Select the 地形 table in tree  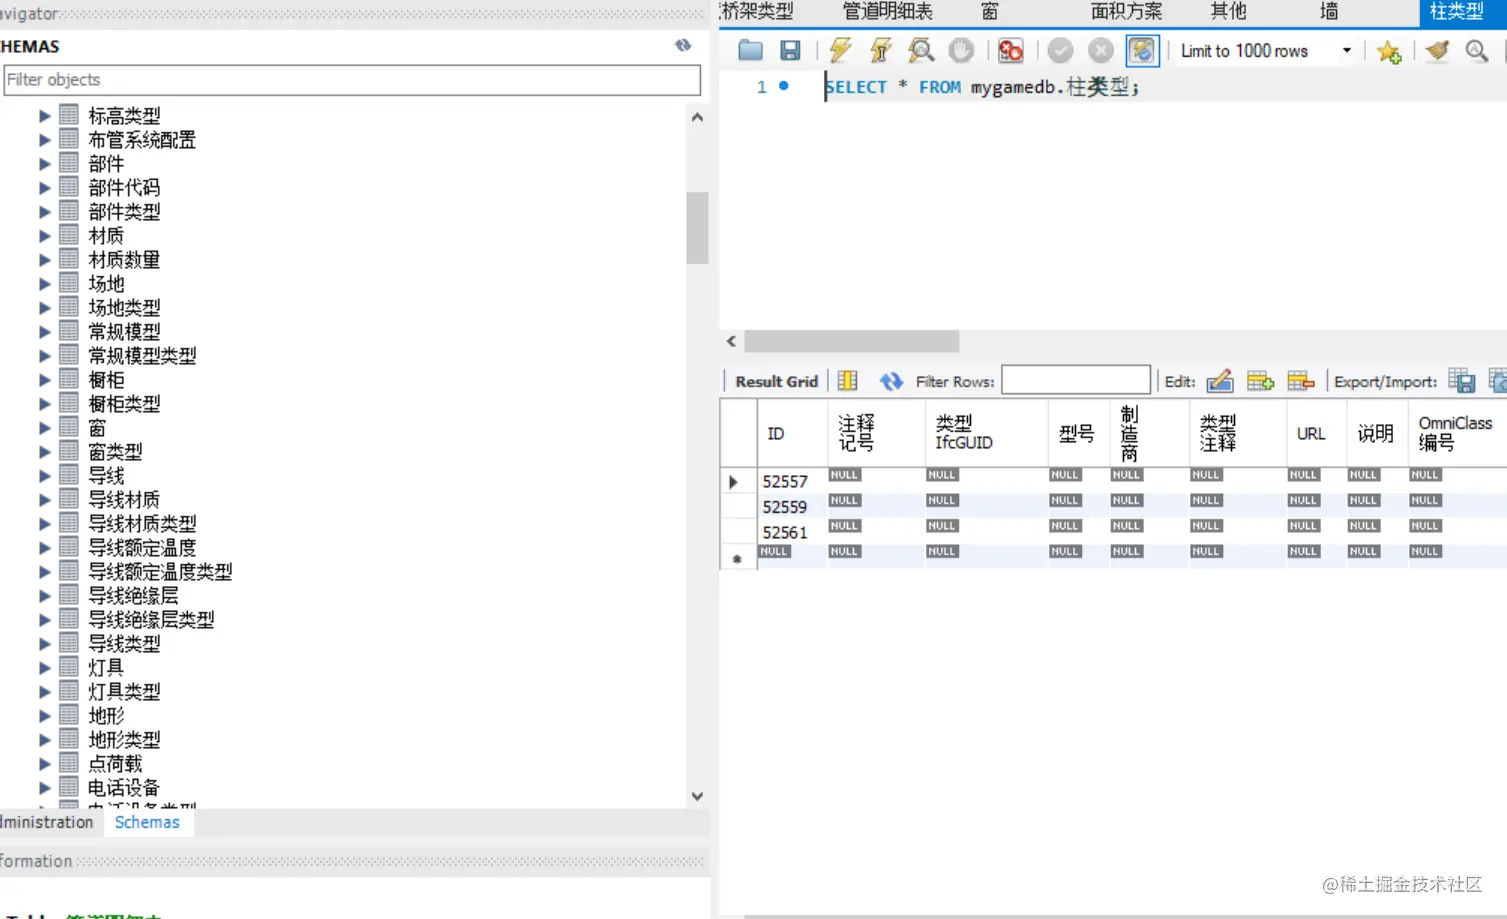point(106,716)
